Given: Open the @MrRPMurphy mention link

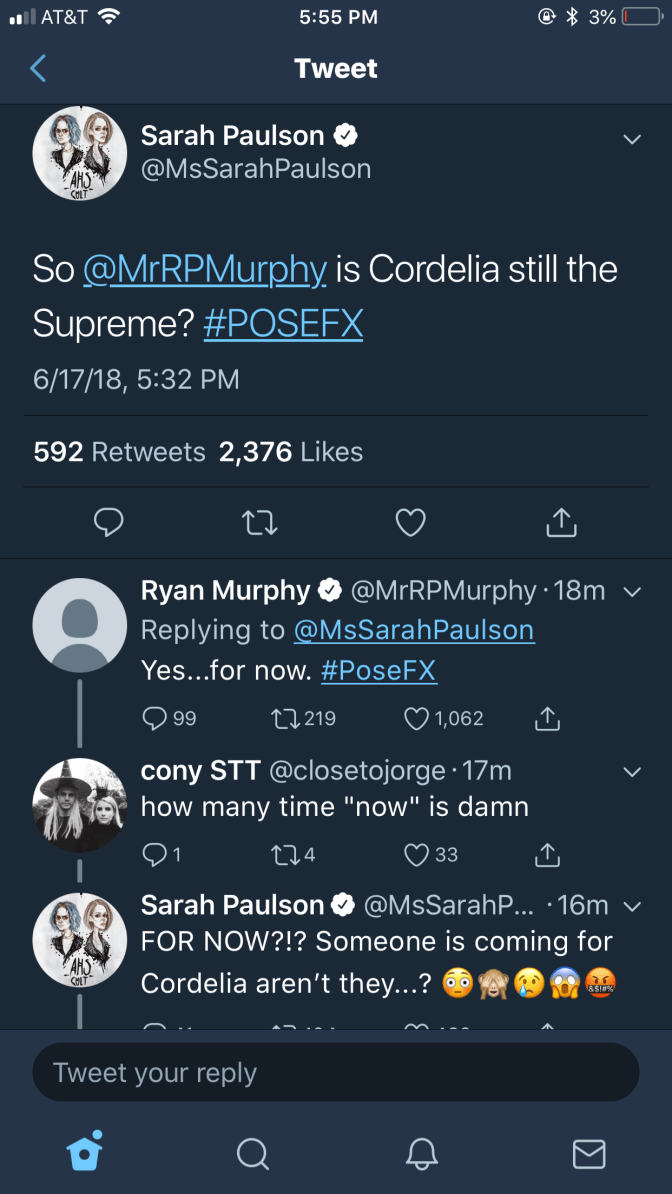Looking at the screenshot, I should 205,270.
